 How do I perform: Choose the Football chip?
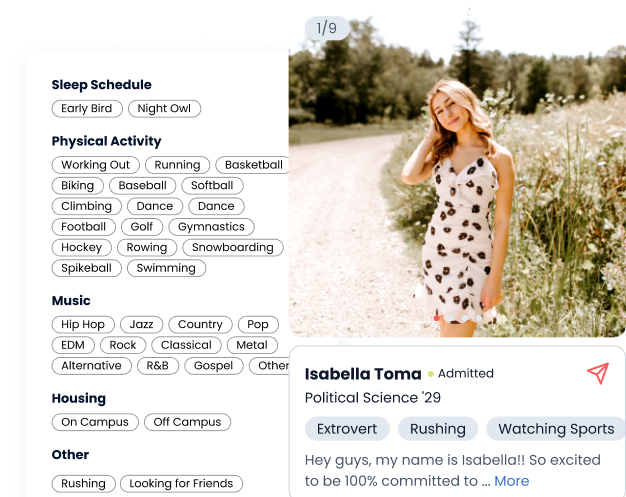[84, 227]
